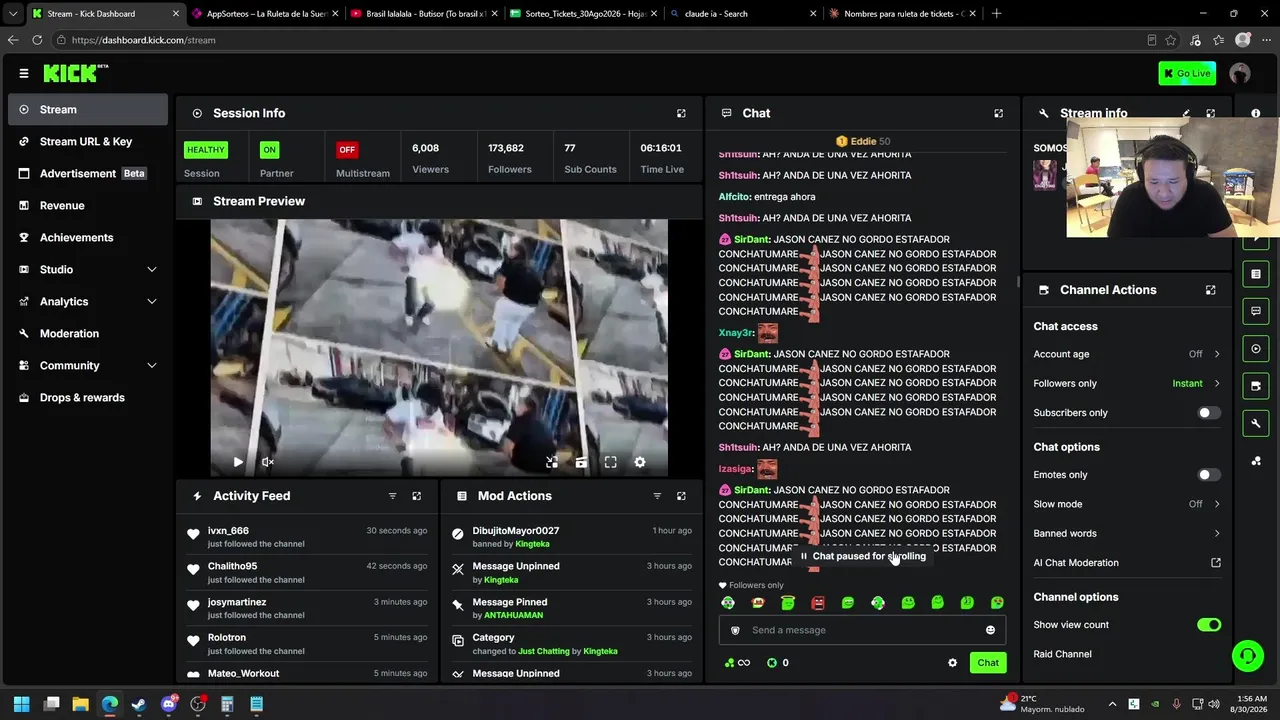Screen dimensions: 1280x720
Task: Open Achievements page
Action: coord(88,237)
